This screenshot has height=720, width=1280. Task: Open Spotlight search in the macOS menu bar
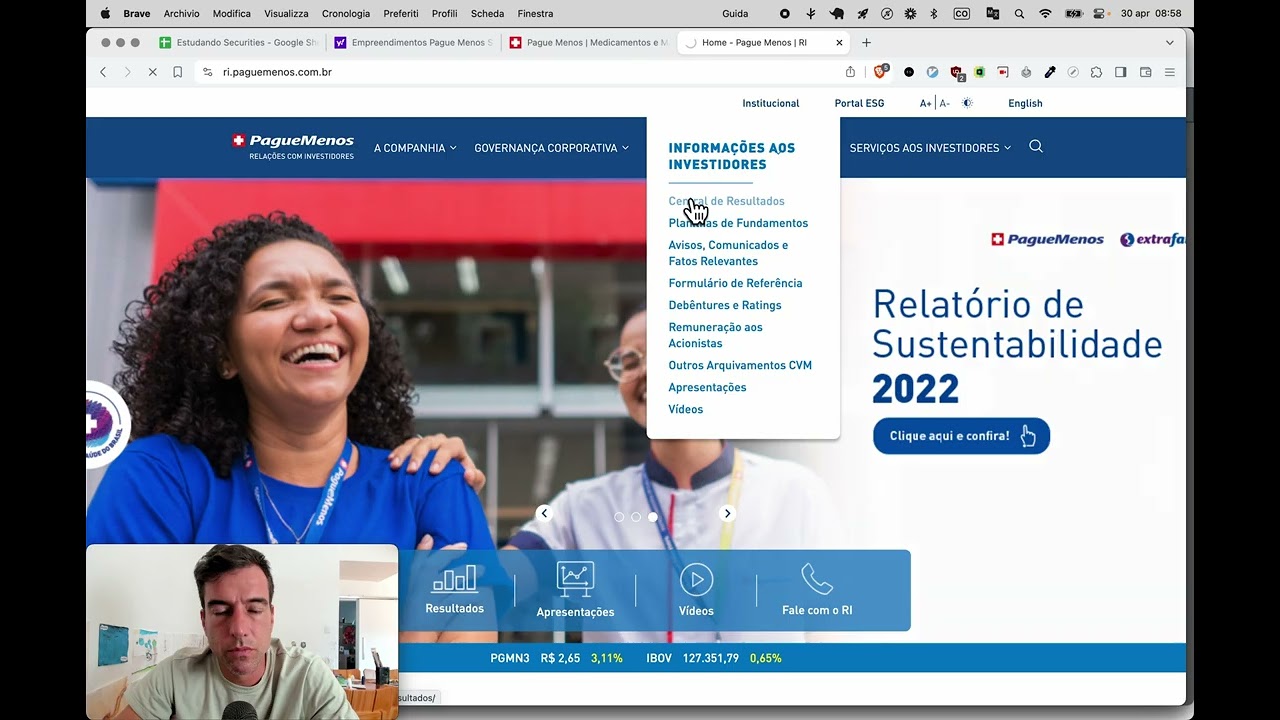pos(1019,14)
